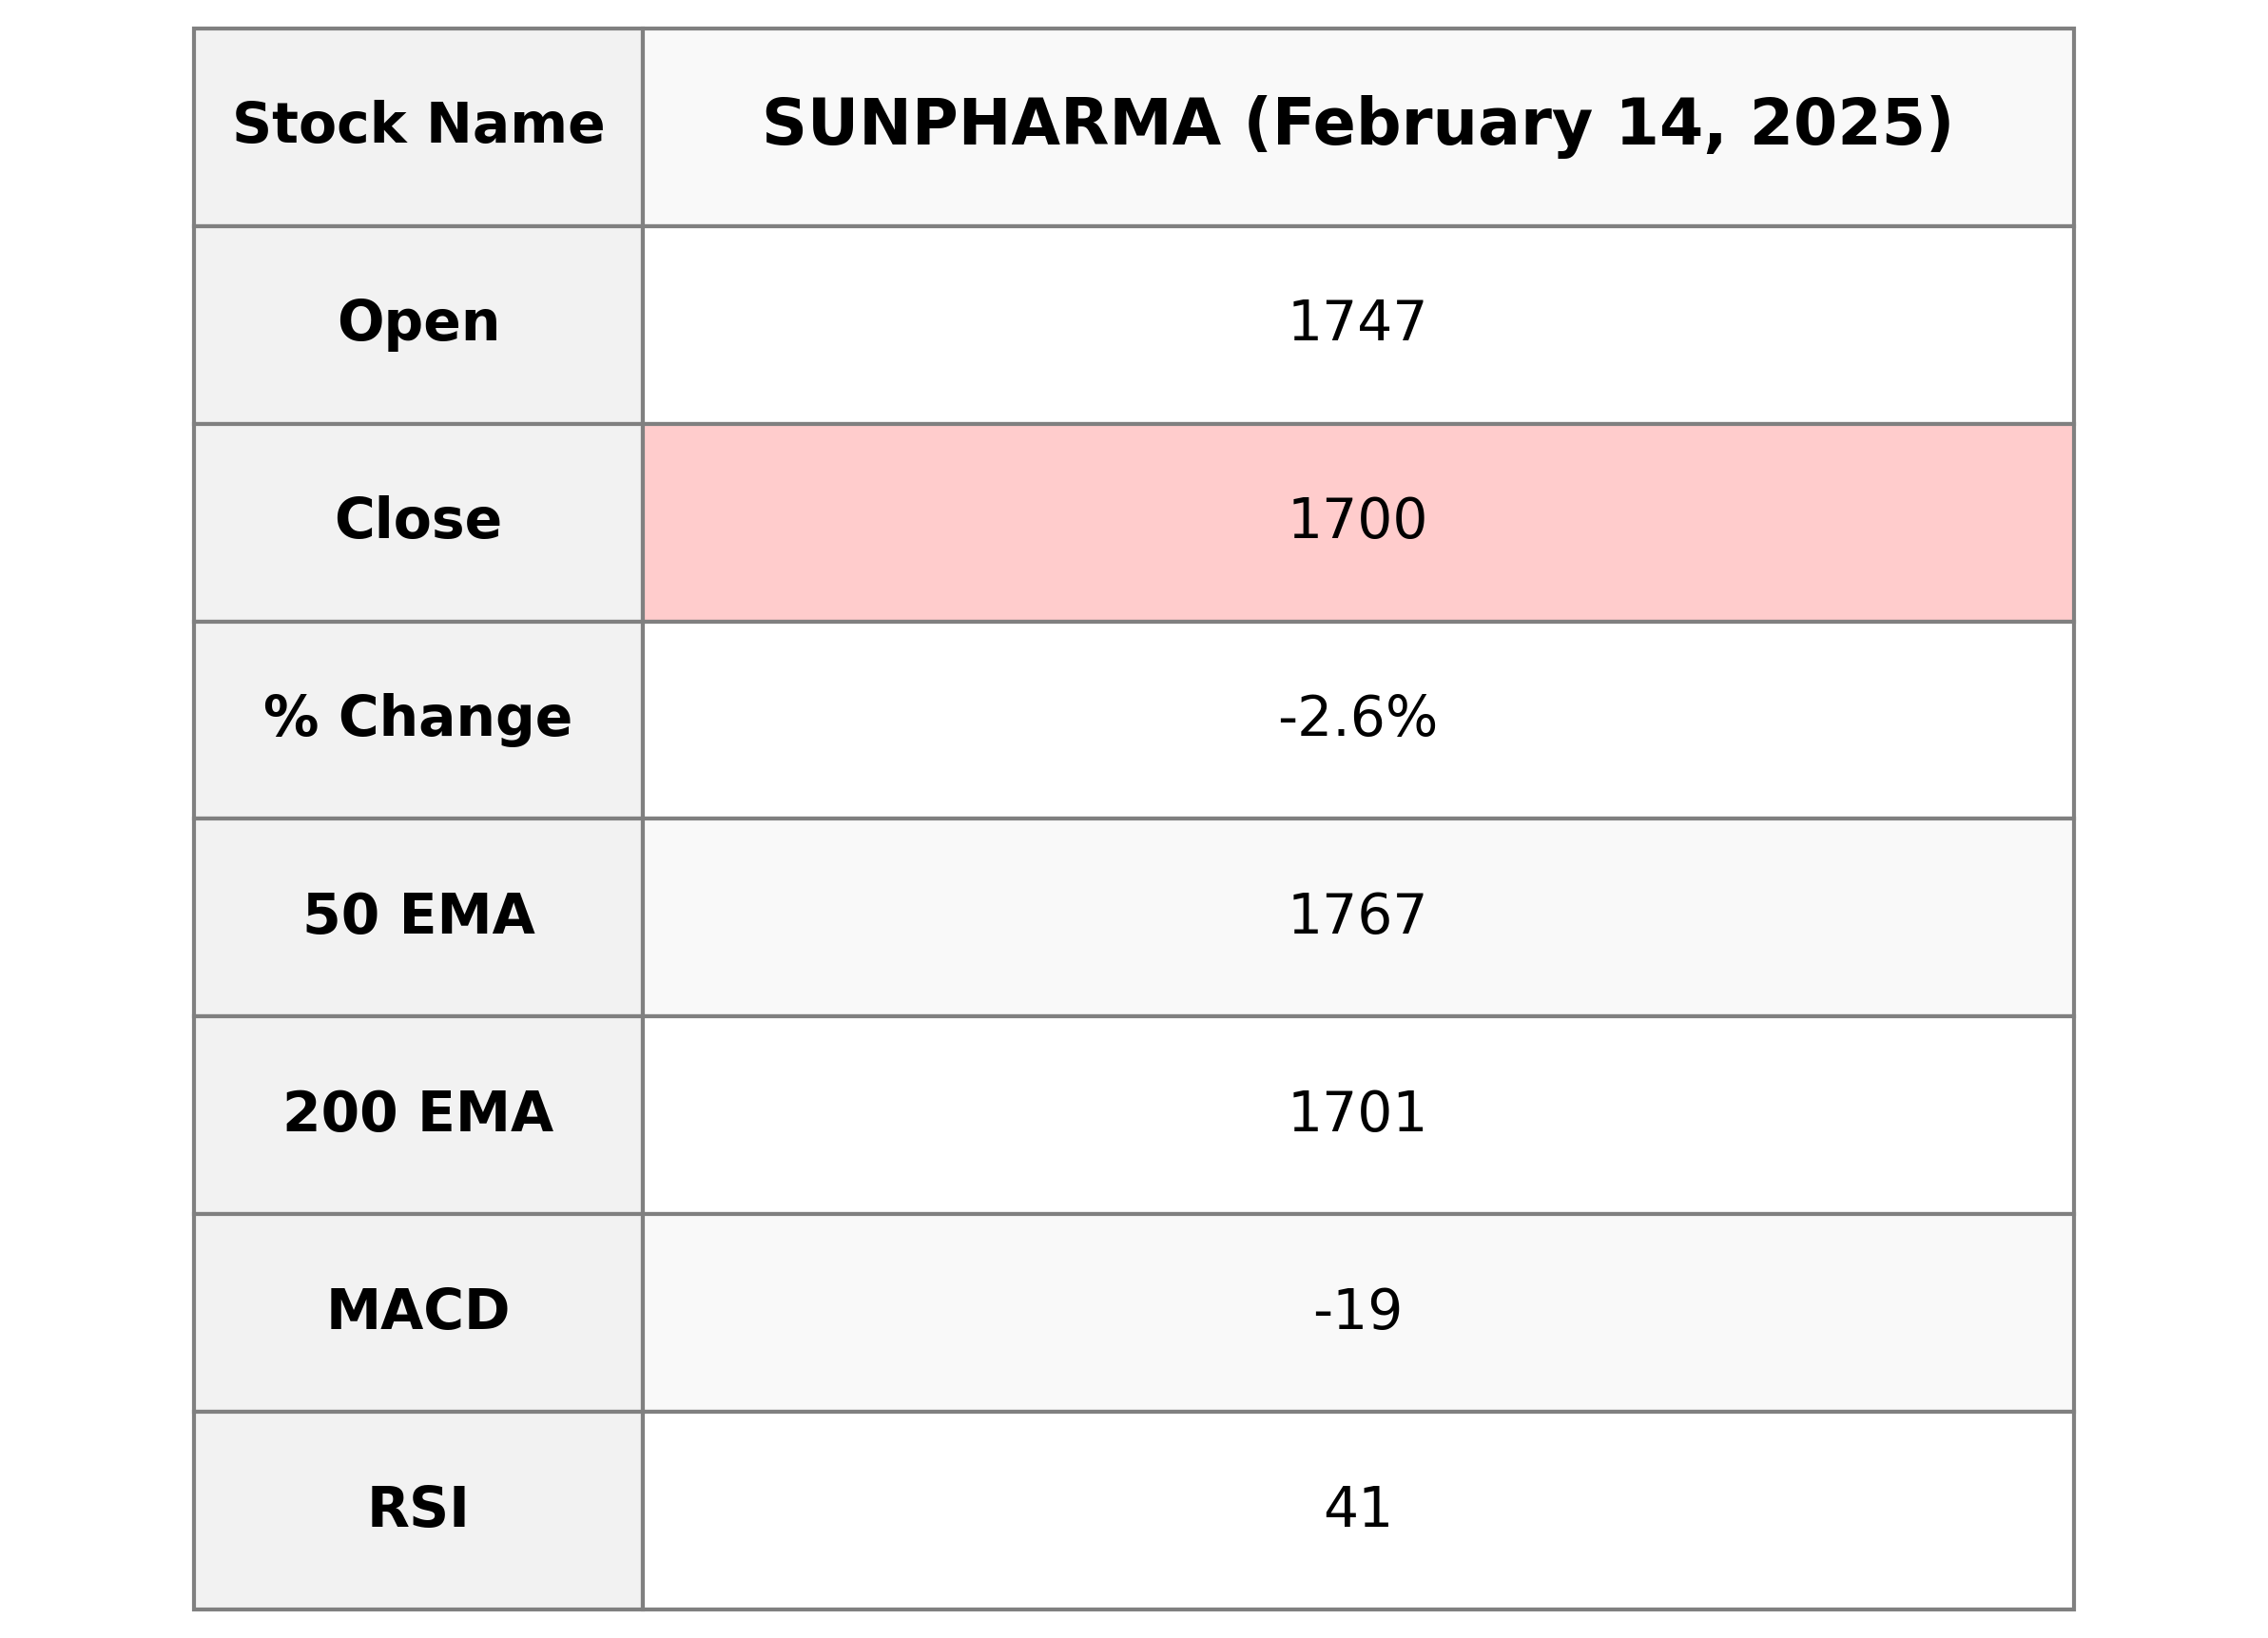Click the 200 EMA value 1701
Viewport: 2268px width, 1638px height.
click(x=1356, y=1113)
